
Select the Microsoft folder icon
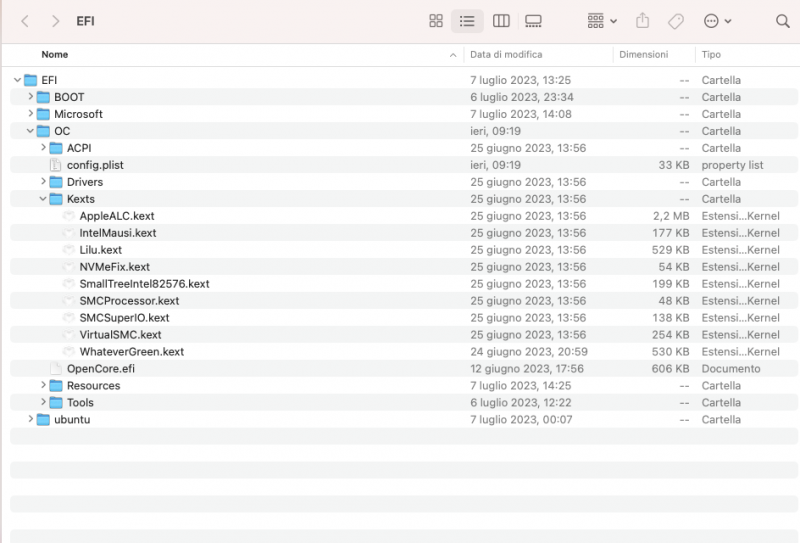(x=43, y=114)
